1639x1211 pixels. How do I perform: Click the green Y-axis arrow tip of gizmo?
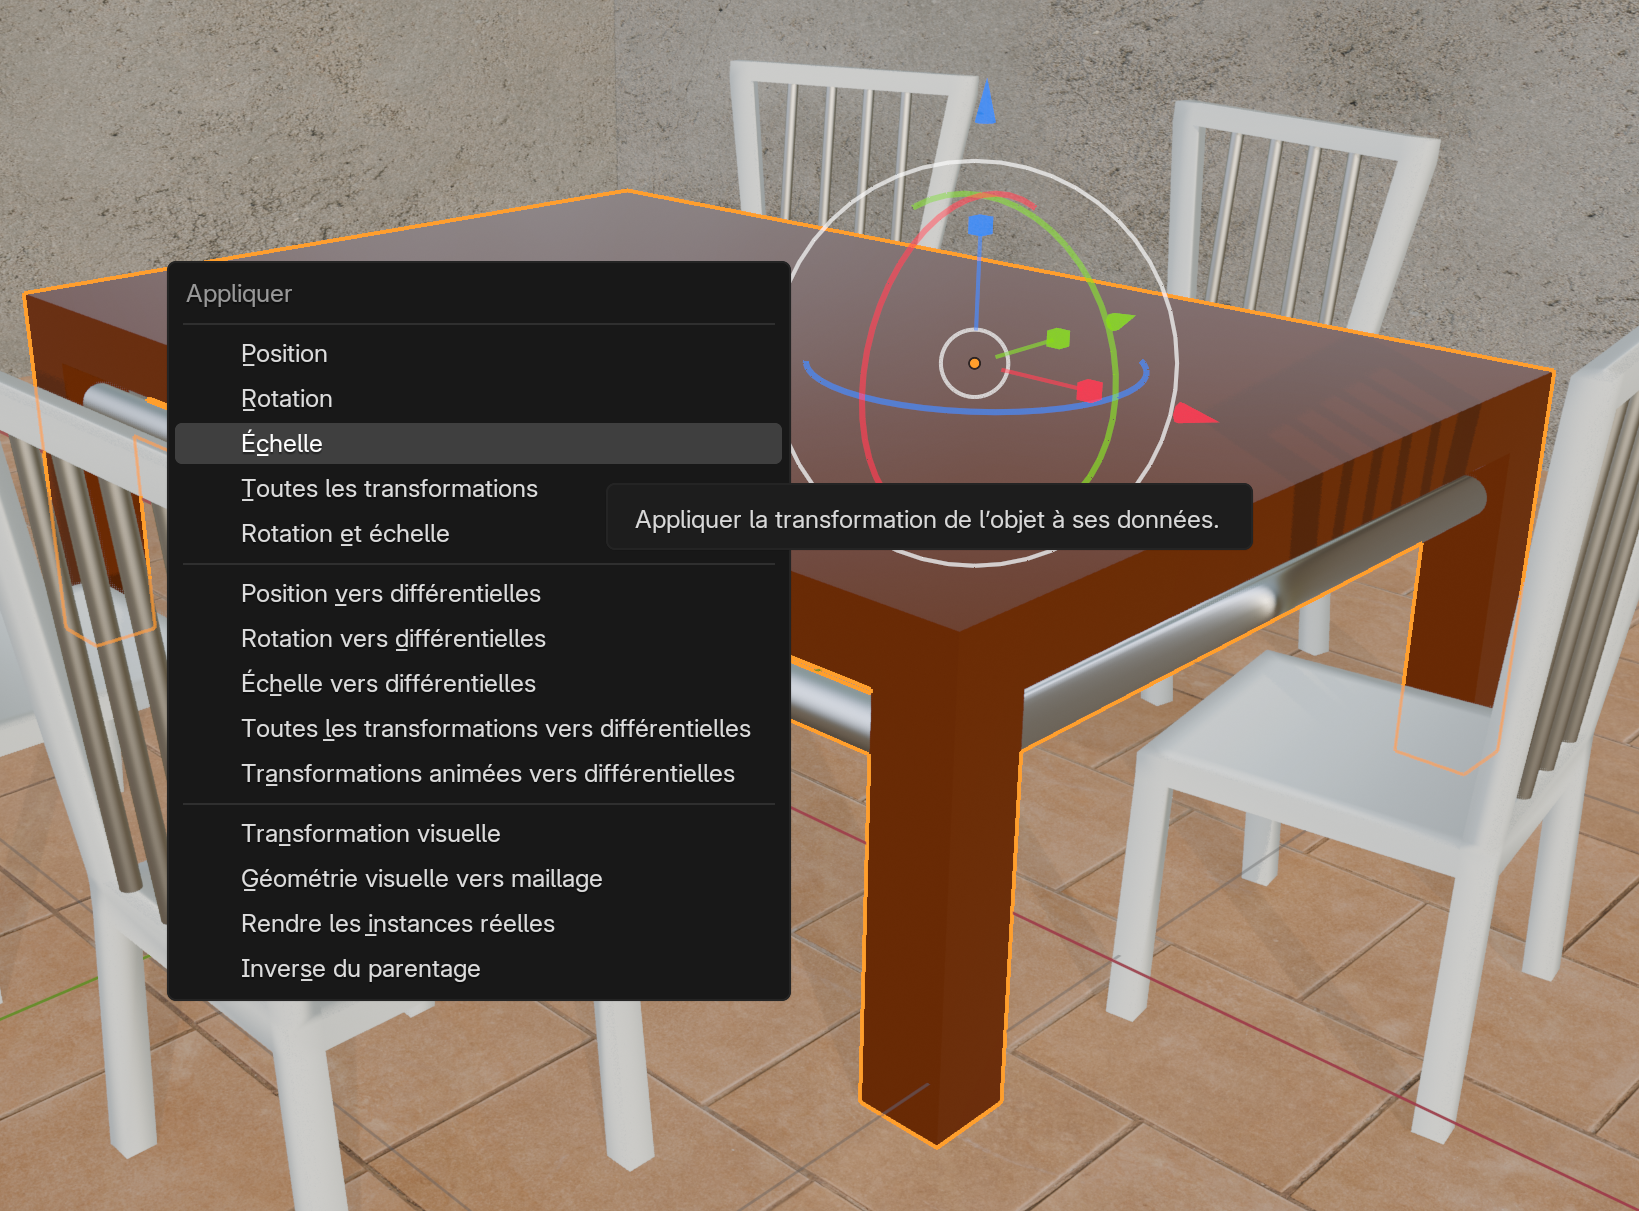[1117, 321]
